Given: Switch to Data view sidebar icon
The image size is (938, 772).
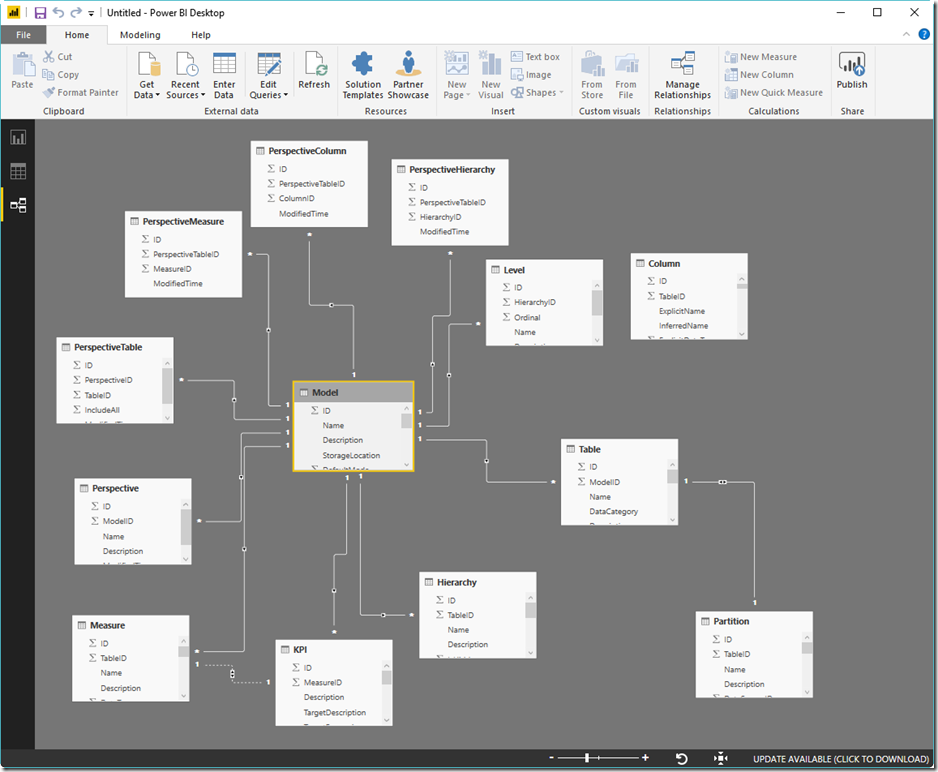Looking at the screenshot, I should coord(18,172).
